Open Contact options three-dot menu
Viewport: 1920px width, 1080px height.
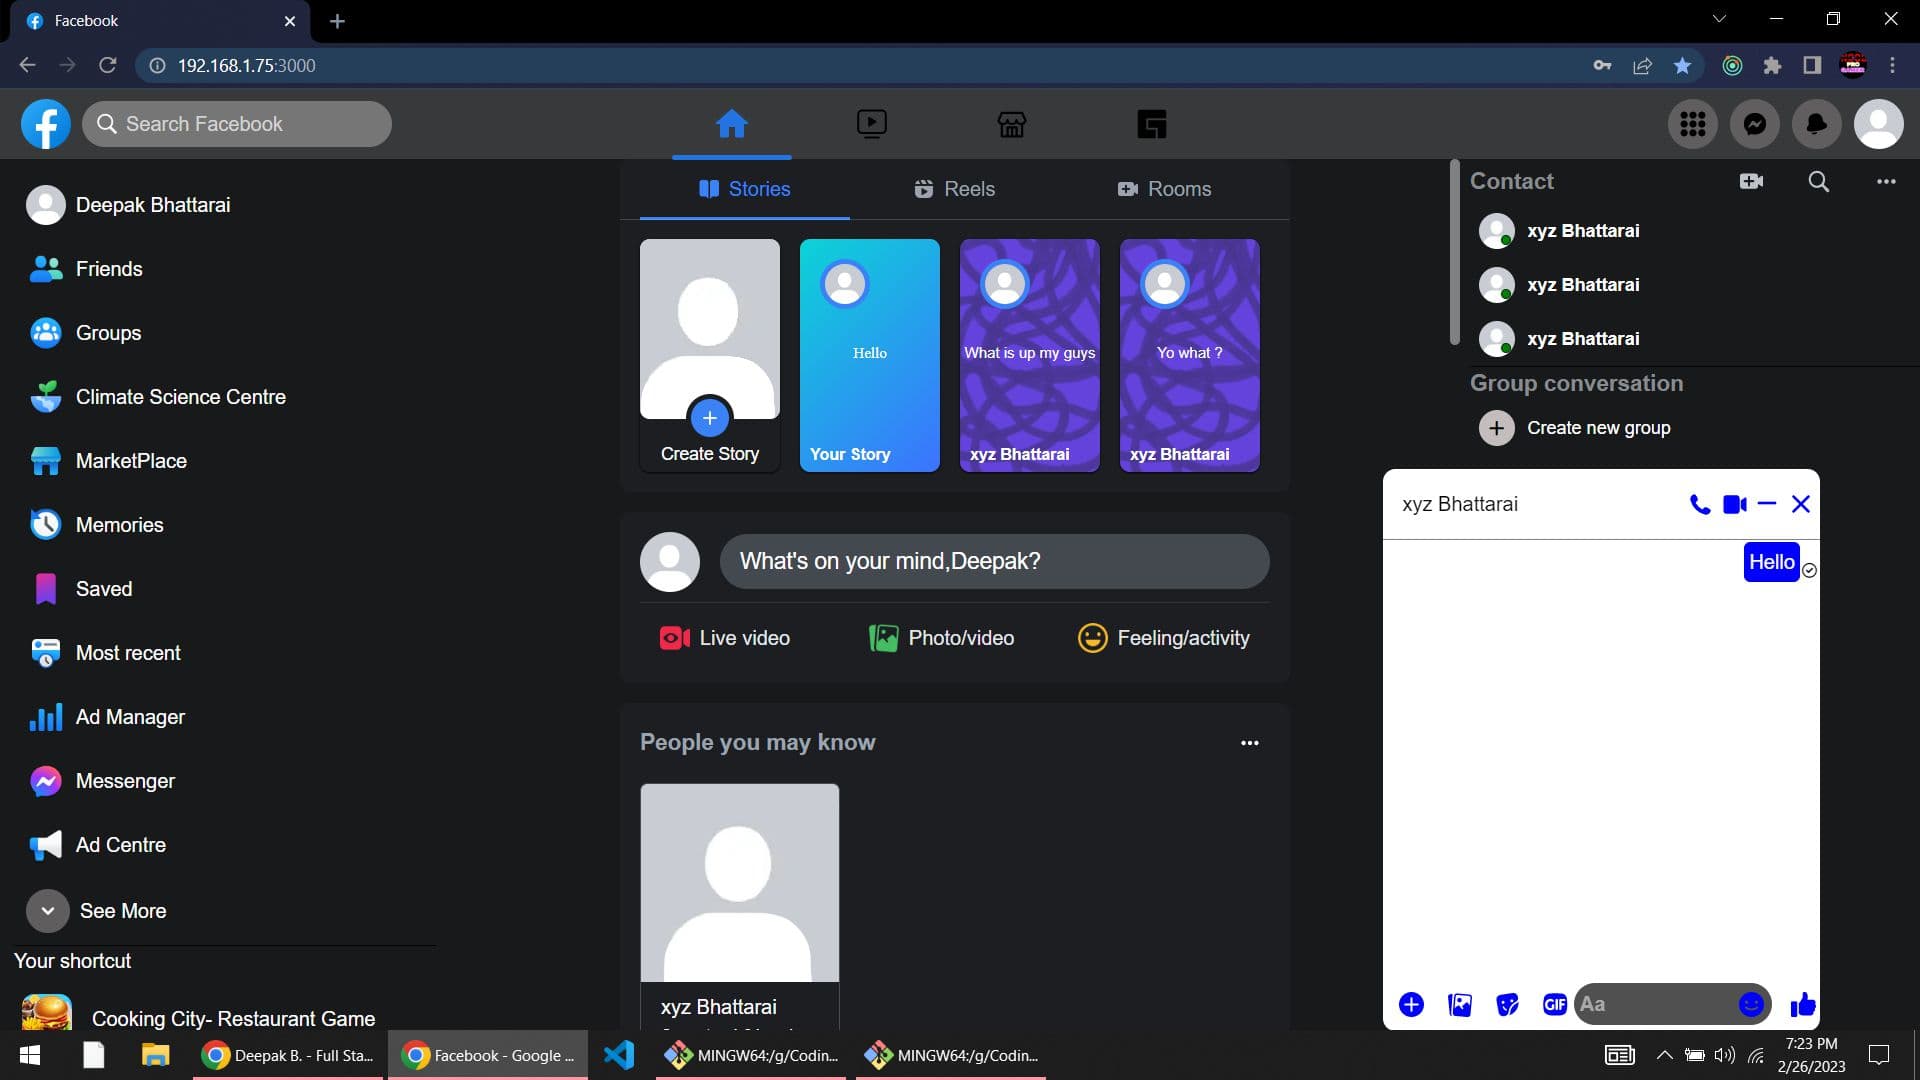pos(1886,181)
